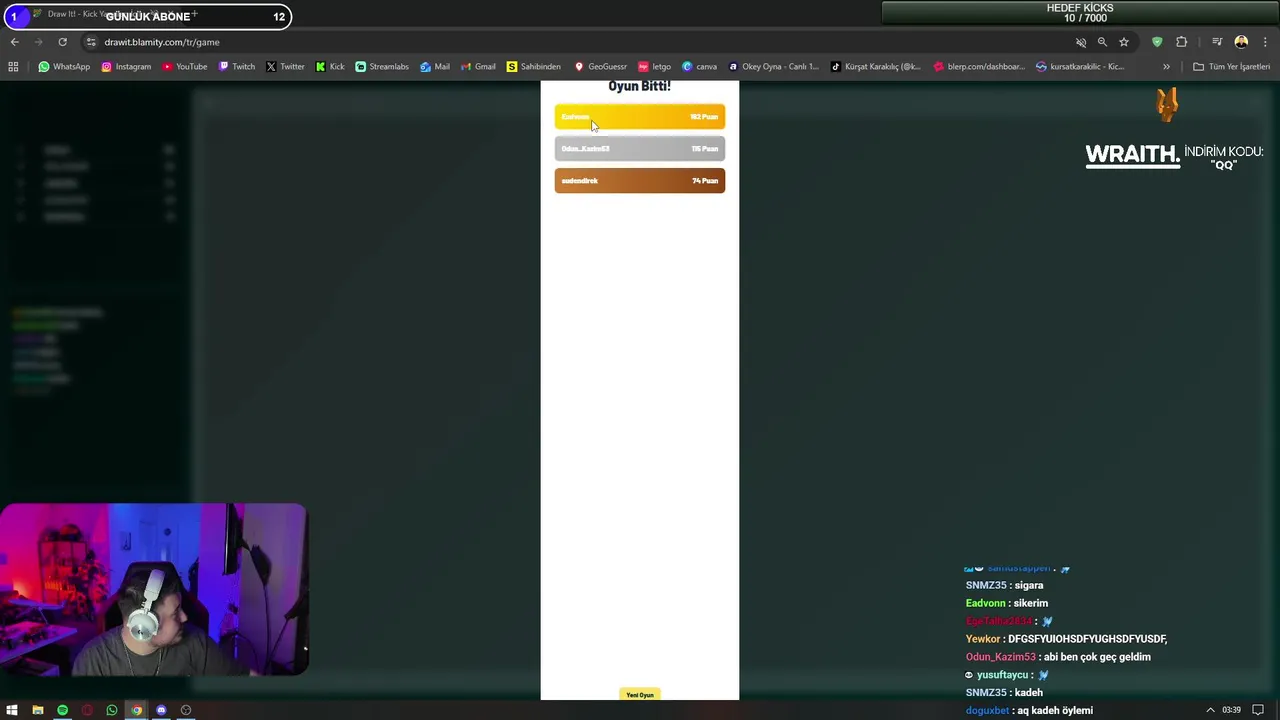Click the HEDEF KICKS 10 / 7000 goal bar
This screenshot has height=720, width=1280.
[x=1080, y=13]
